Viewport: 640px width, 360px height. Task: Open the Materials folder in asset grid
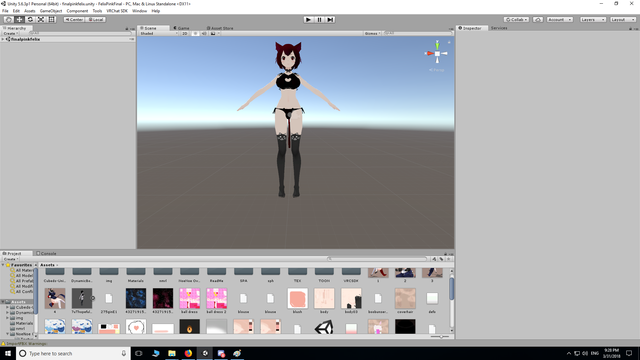click(136, 276)
